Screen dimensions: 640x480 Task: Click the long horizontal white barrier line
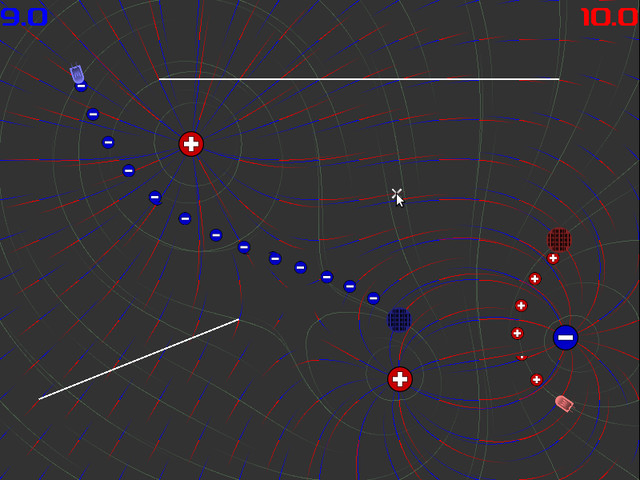point(359,79)
